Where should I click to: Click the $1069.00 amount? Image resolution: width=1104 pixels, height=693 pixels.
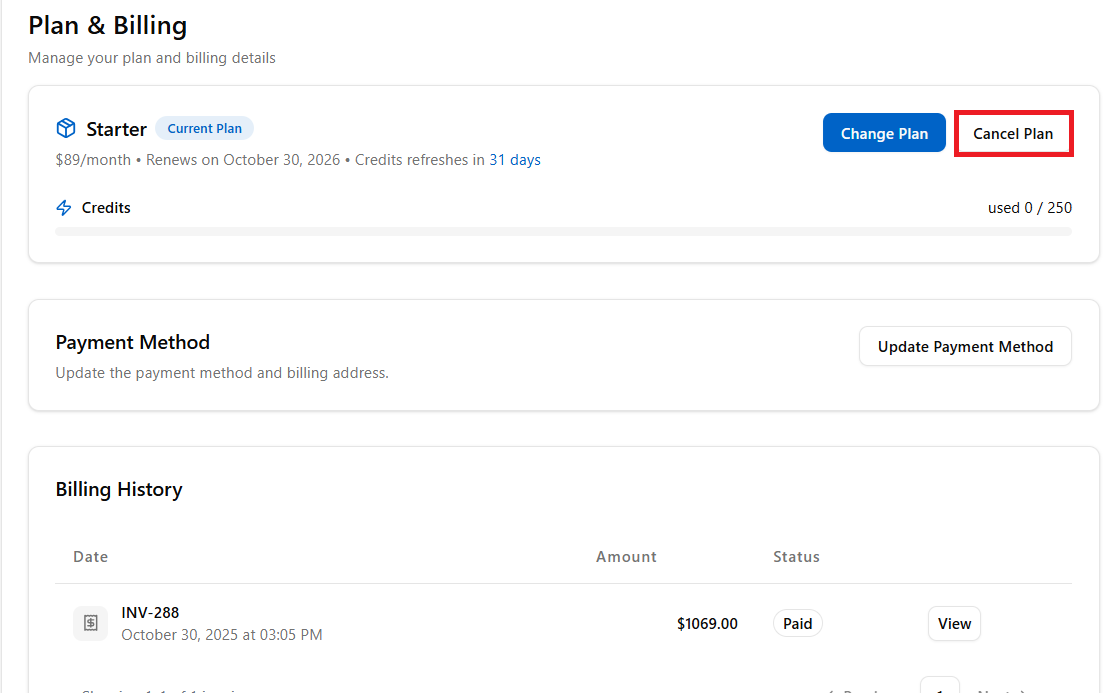707,624
